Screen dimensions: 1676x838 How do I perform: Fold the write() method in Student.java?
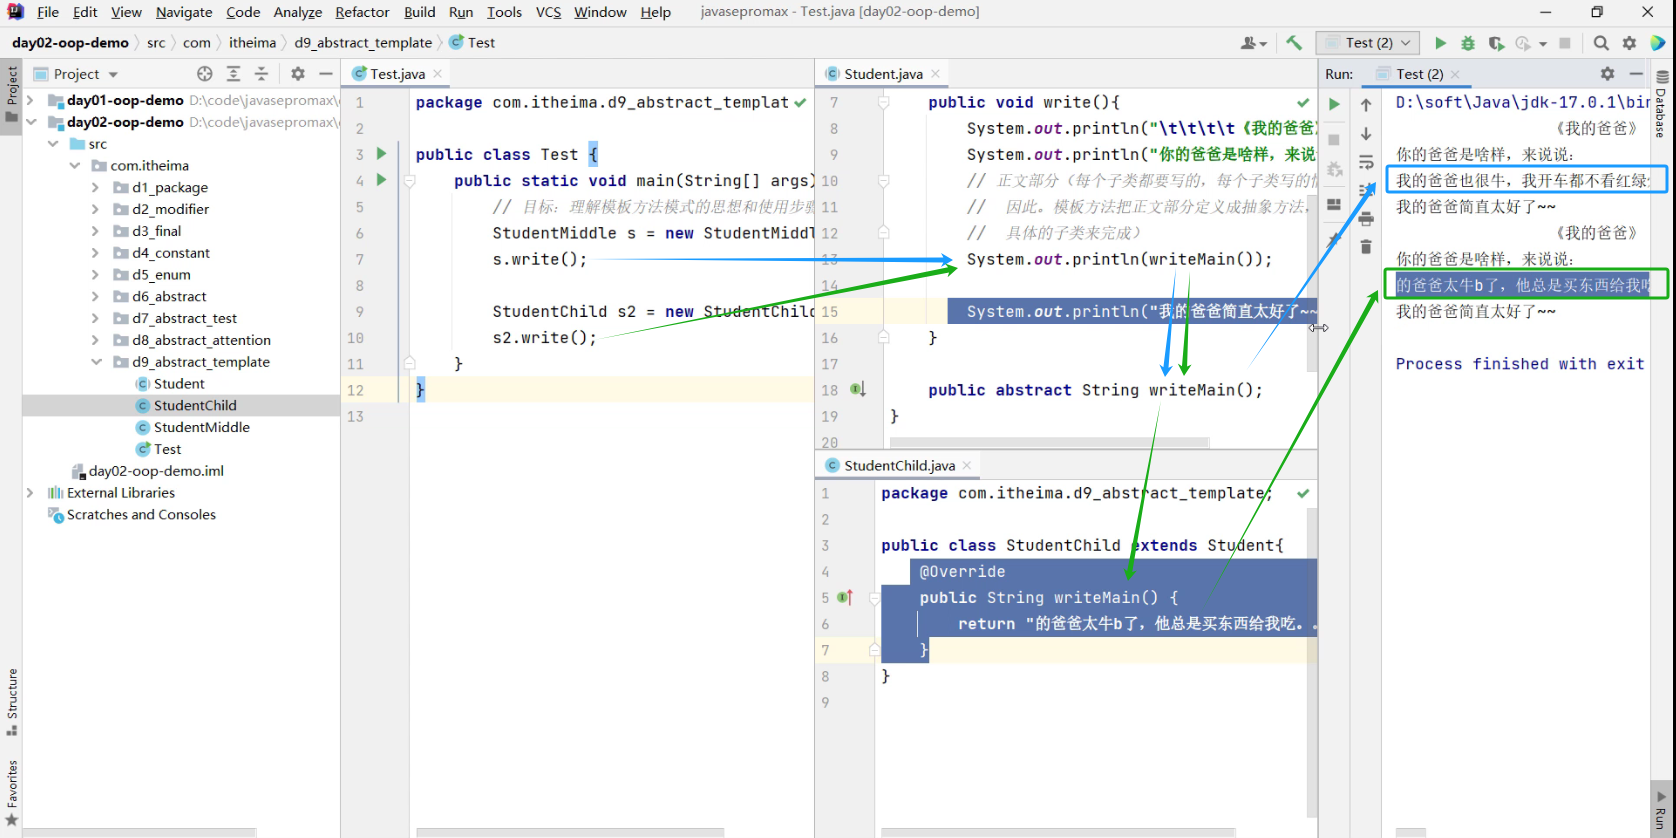(883, 102)
